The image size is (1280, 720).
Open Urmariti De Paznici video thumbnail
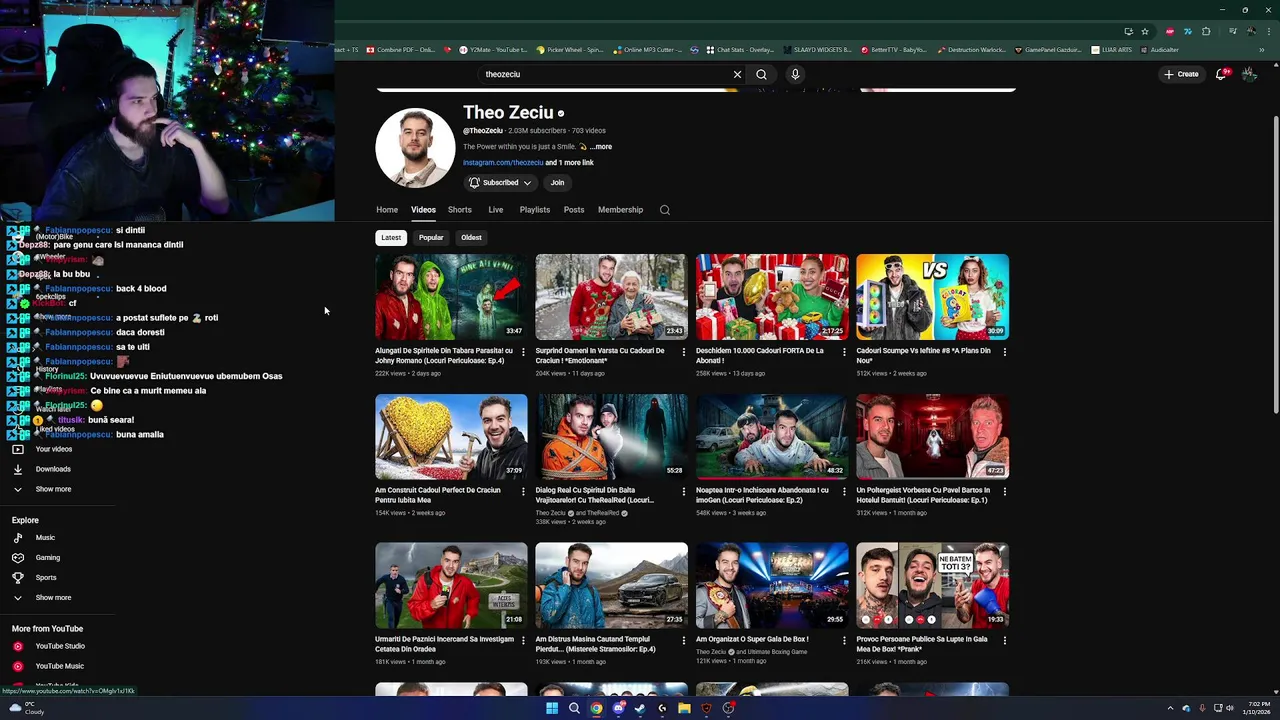[451, 585]
